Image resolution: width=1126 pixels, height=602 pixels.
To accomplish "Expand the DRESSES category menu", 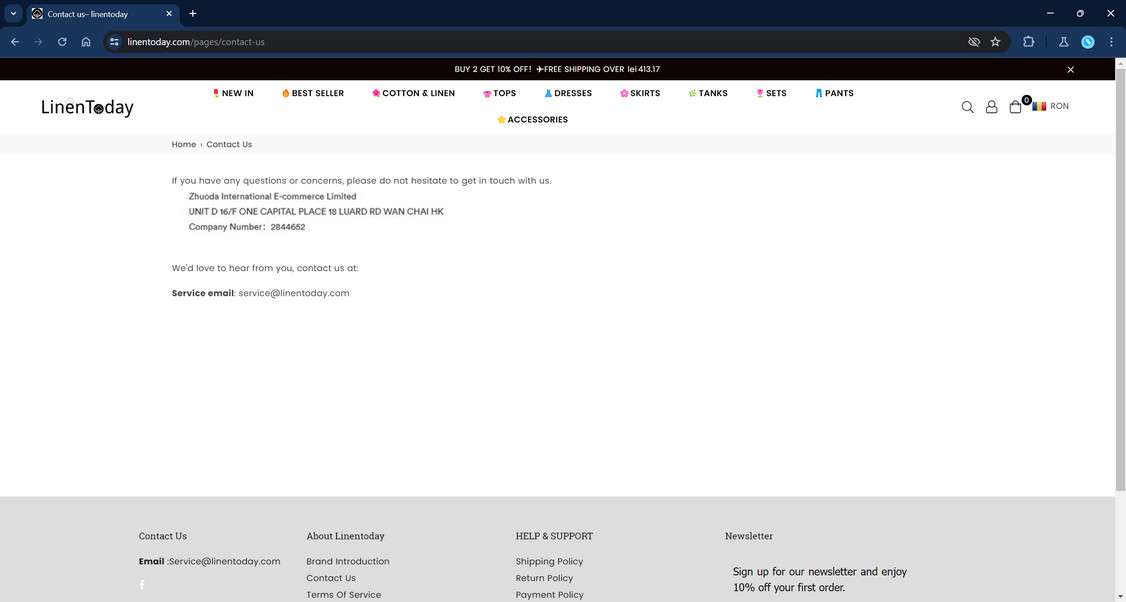I will 572,93.
